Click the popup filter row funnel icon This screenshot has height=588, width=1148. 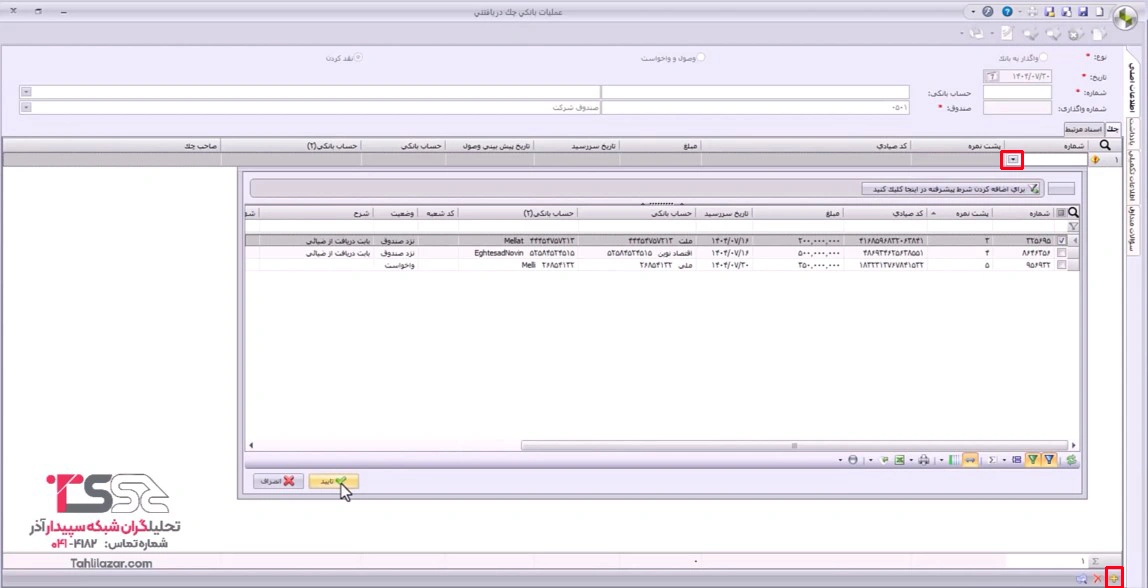click(1073, 226)
